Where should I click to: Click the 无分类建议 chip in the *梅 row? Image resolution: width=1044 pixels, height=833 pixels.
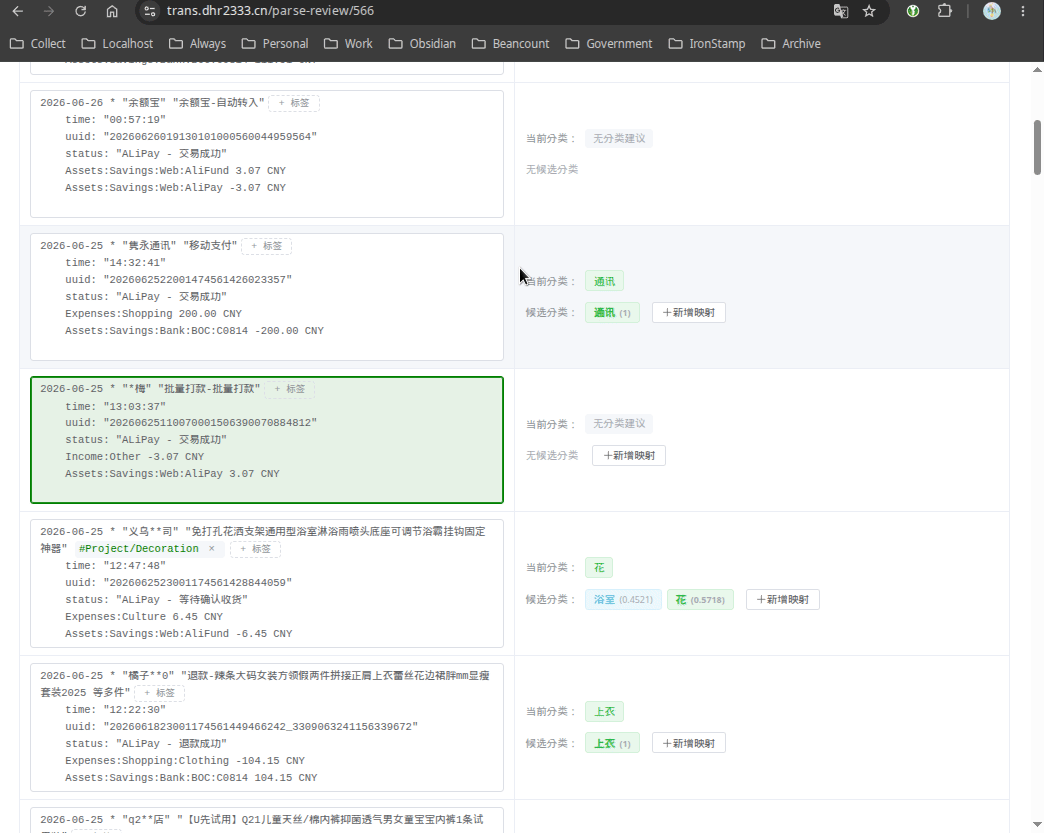[x=619, y=423]
